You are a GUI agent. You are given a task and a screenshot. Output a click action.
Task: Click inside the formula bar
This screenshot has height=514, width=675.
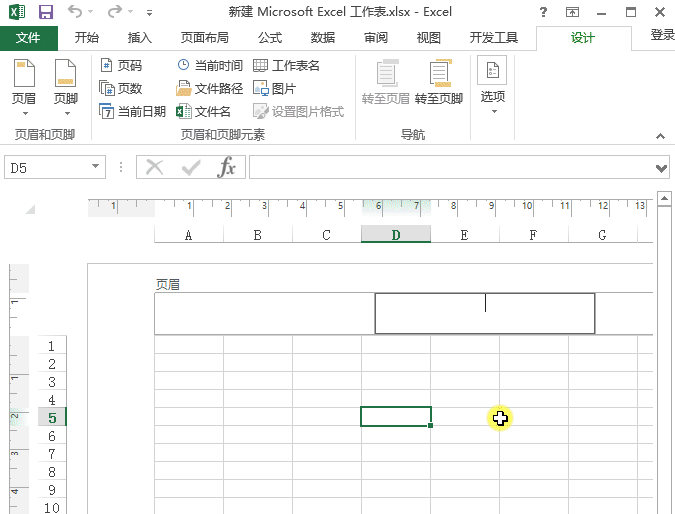coord(452,167)
